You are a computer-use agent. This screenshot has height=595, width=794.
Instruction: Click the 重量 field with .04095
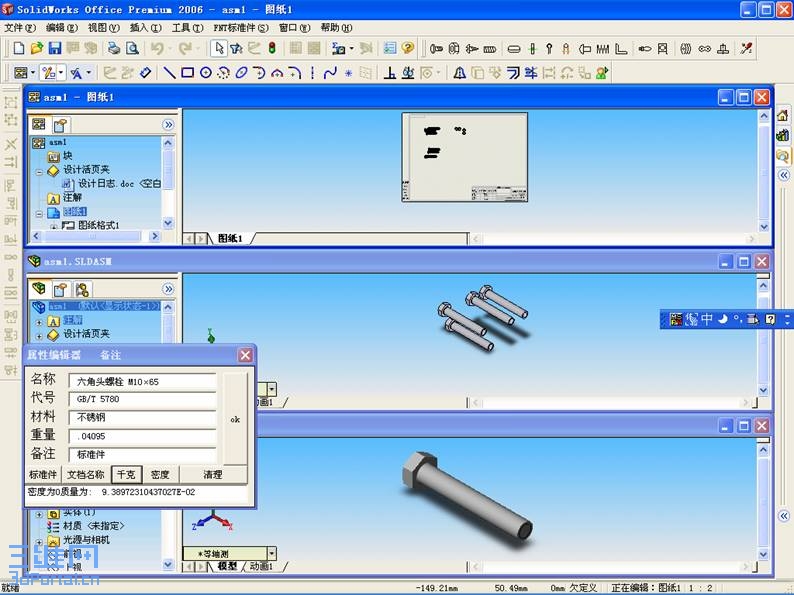(142, 436)
